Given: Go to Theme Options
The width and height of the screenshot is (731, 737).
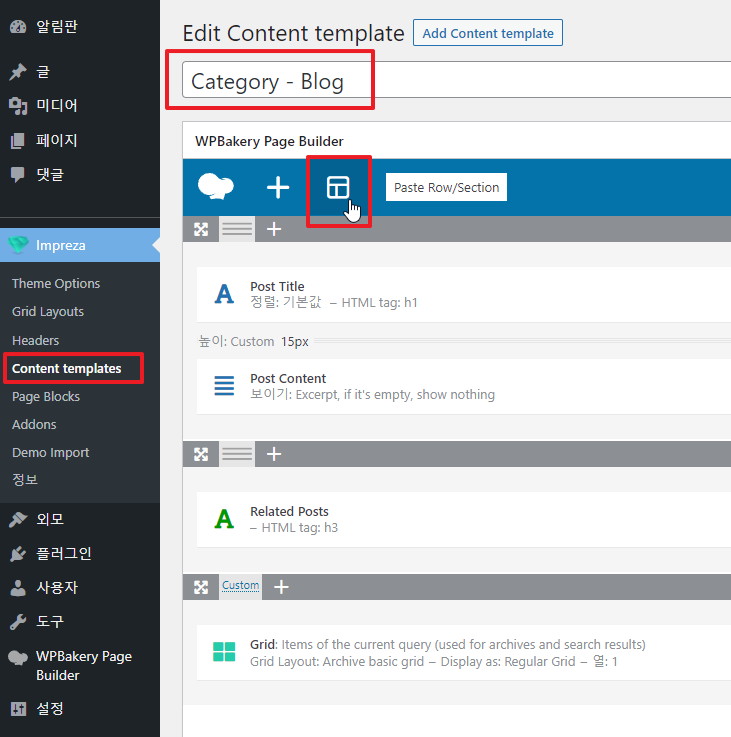Looking at the screenshot, I should [x=56, y=283].
